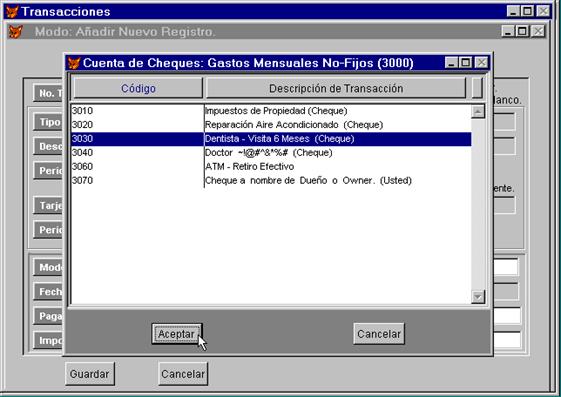Screen dimensions: 561x397
Task: Maximize the Transacciones window
Action: coord(527,11)
